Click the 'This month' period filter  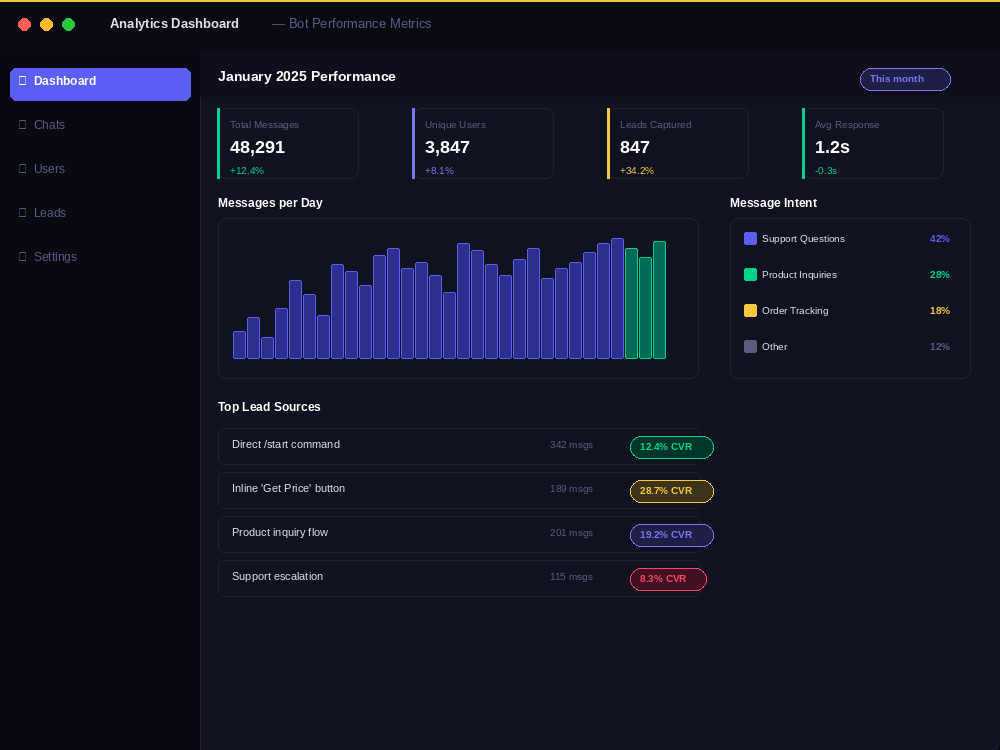pos(905,79)
